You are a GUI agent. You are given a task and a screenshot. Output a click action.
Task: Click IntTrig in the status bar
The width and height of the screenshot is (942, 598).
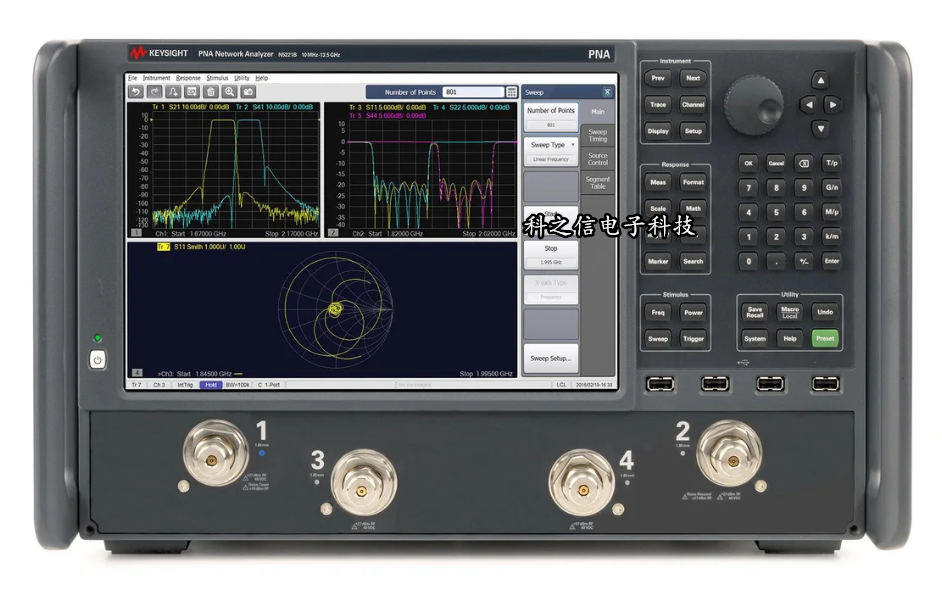185,385
